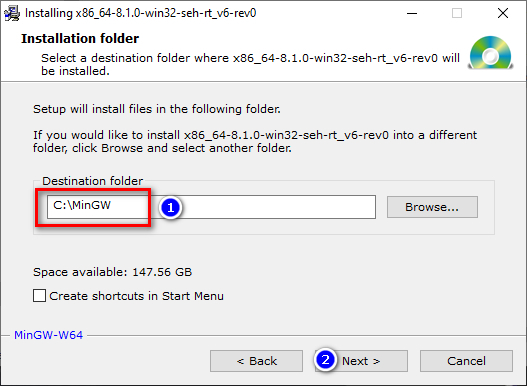Click the disabled maximize window button
Image resolution: width=527 pixels, height=386 pixels.
pos(457,13)
